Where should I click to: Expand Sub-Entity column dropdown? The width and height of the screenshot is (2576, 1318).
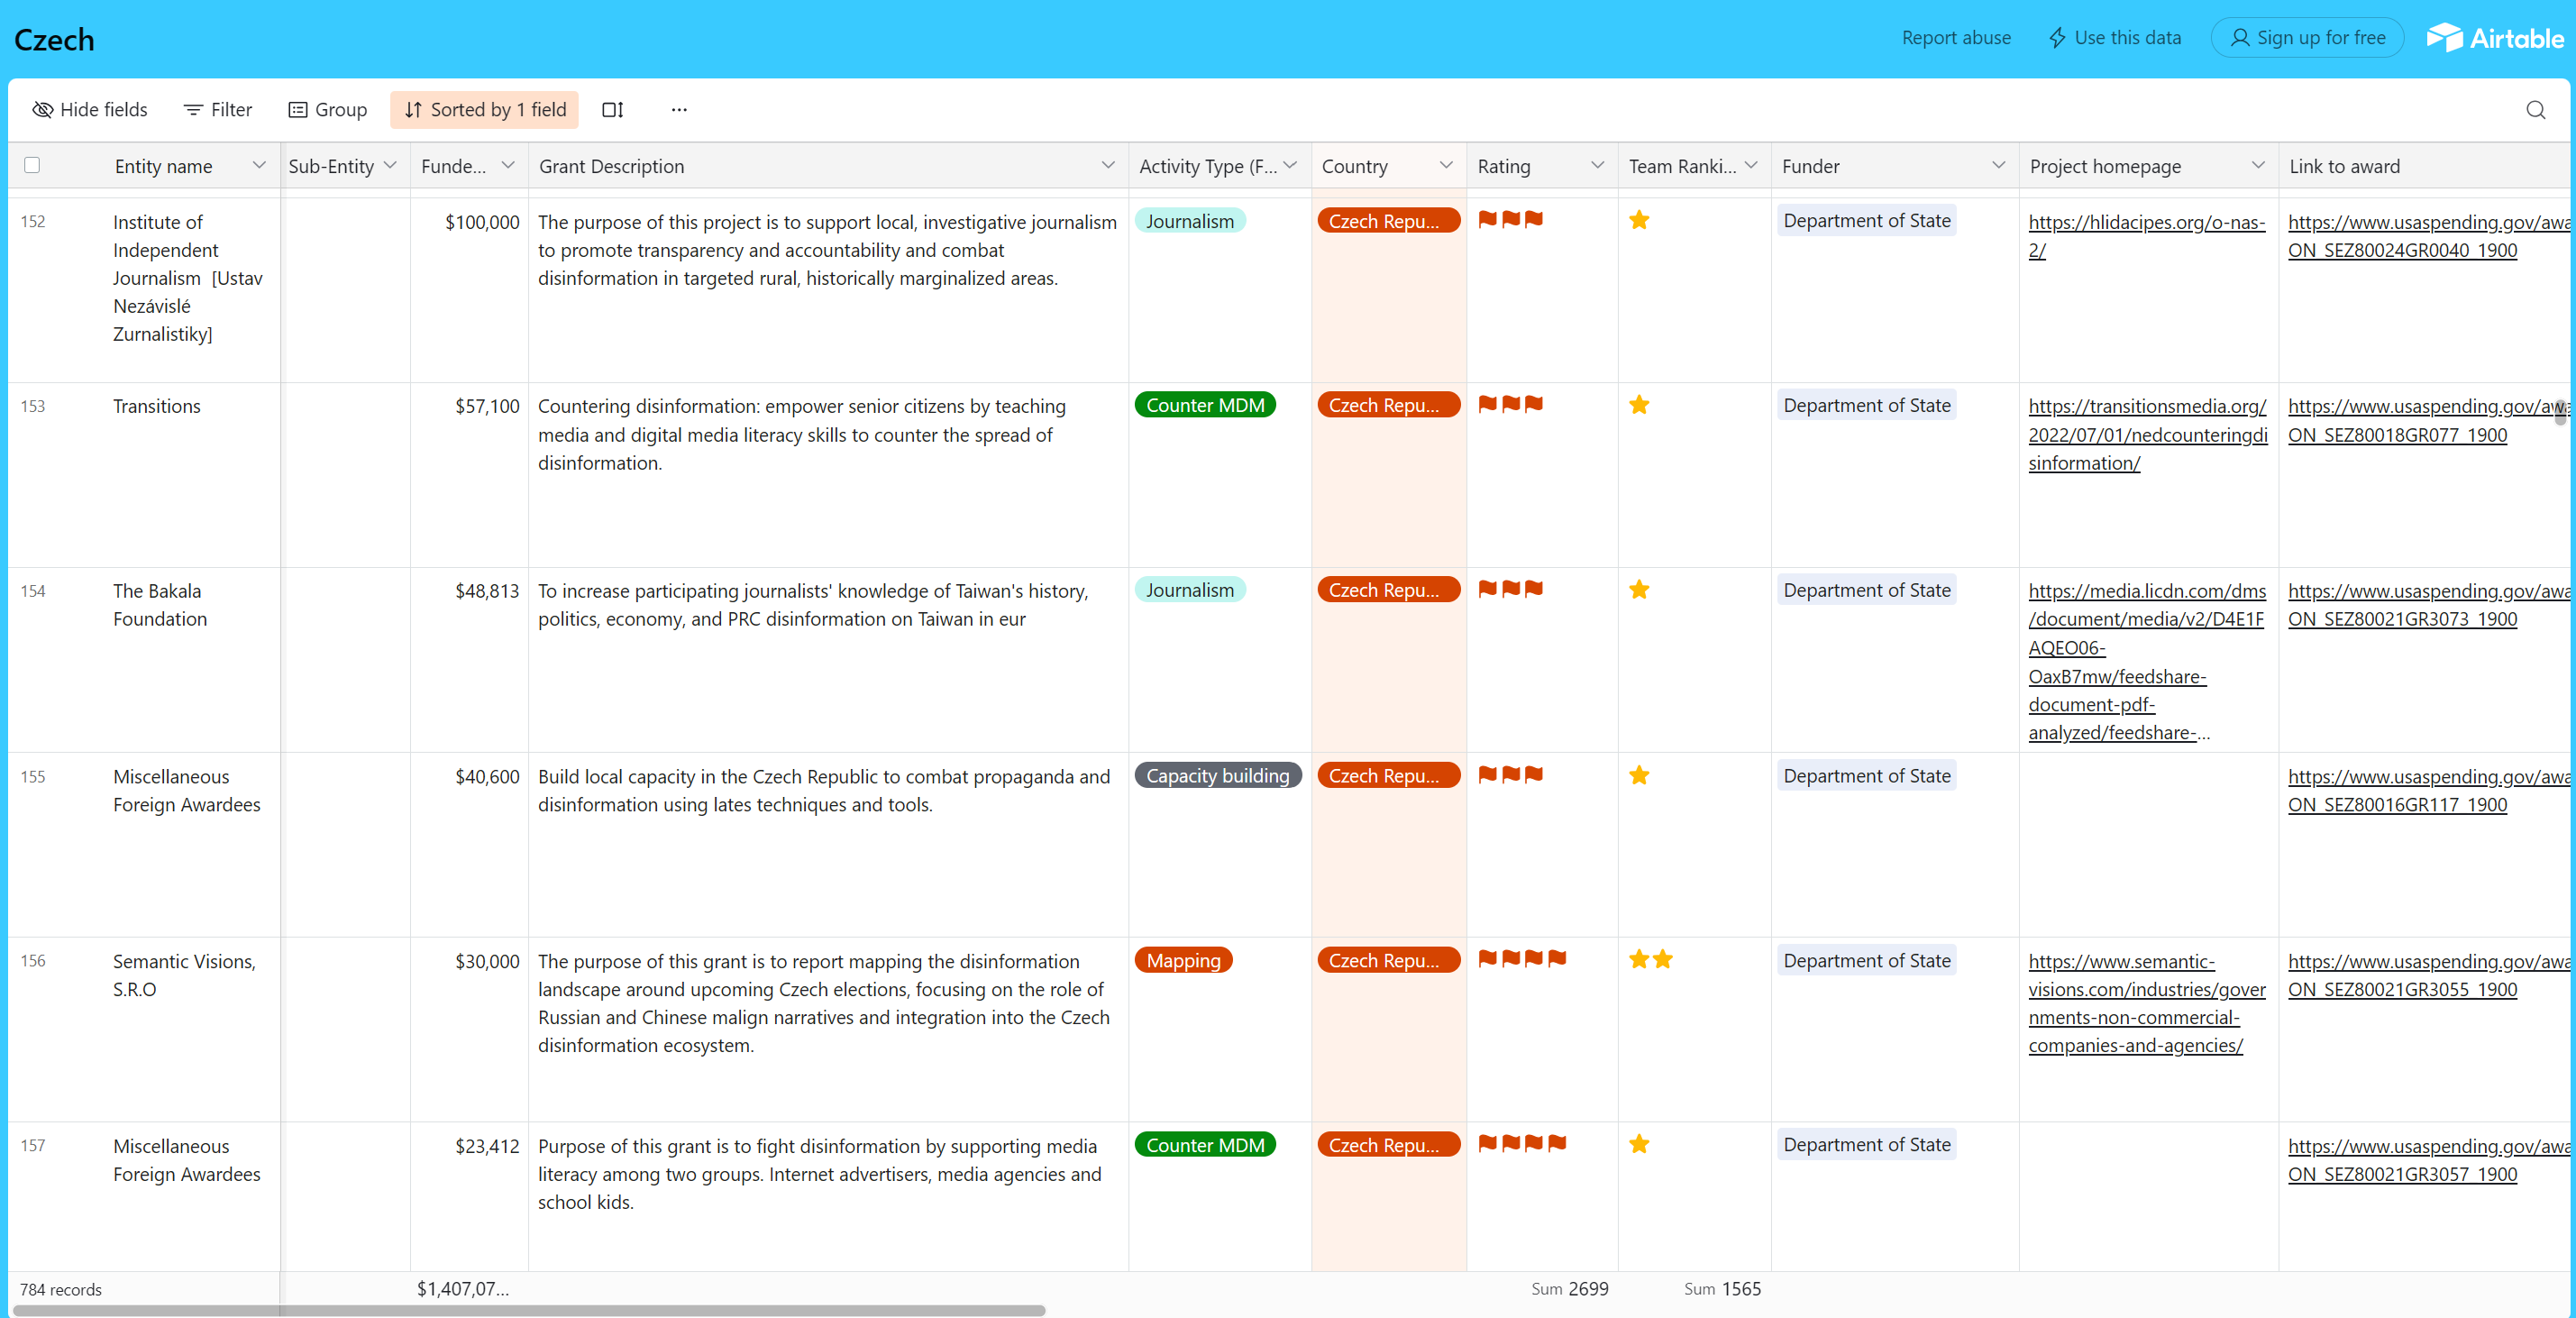(x=390, y=165)
